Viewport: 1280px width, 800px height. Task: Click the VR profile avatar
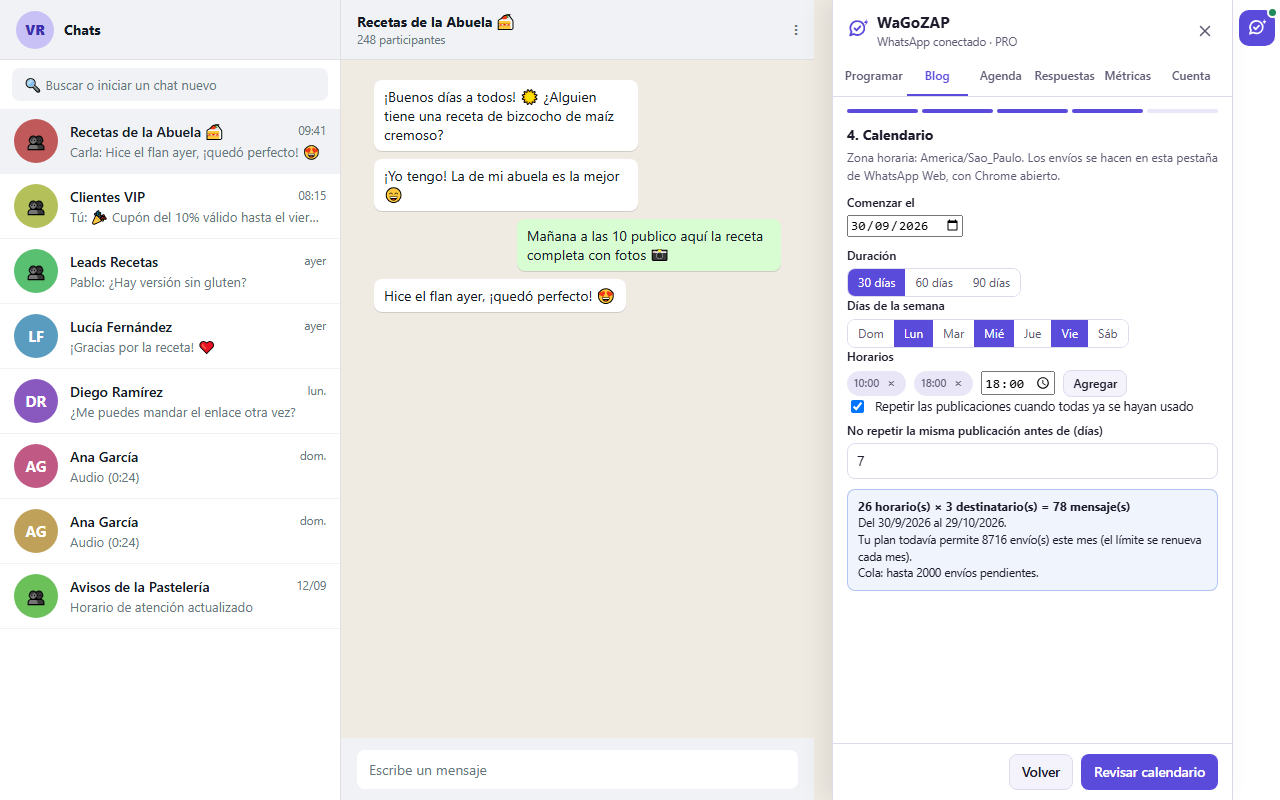(35, 30)
